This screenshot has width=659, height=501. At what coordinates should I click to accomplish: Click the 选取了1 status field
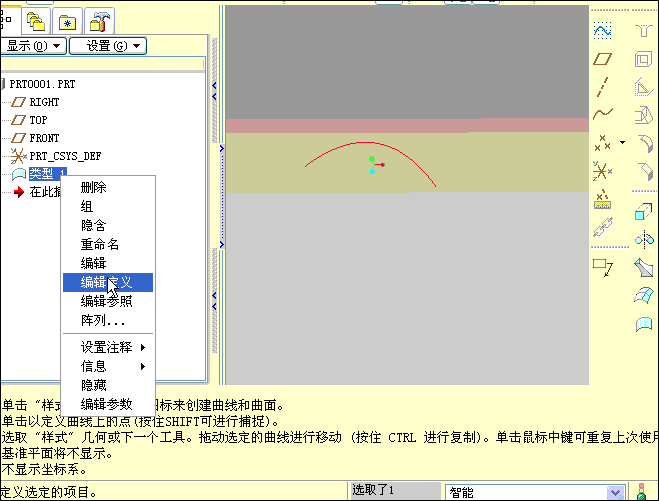pos(395,490)
